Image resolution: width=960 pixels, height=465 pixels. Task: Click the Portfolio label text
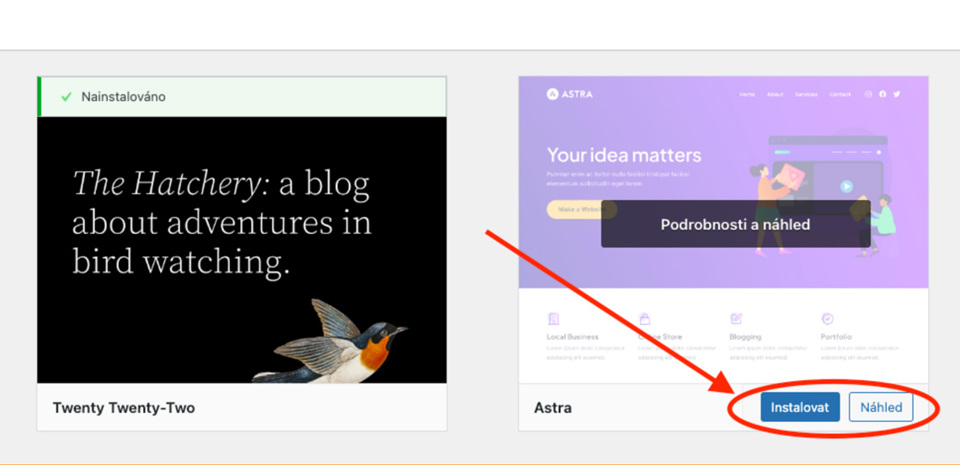836,337
